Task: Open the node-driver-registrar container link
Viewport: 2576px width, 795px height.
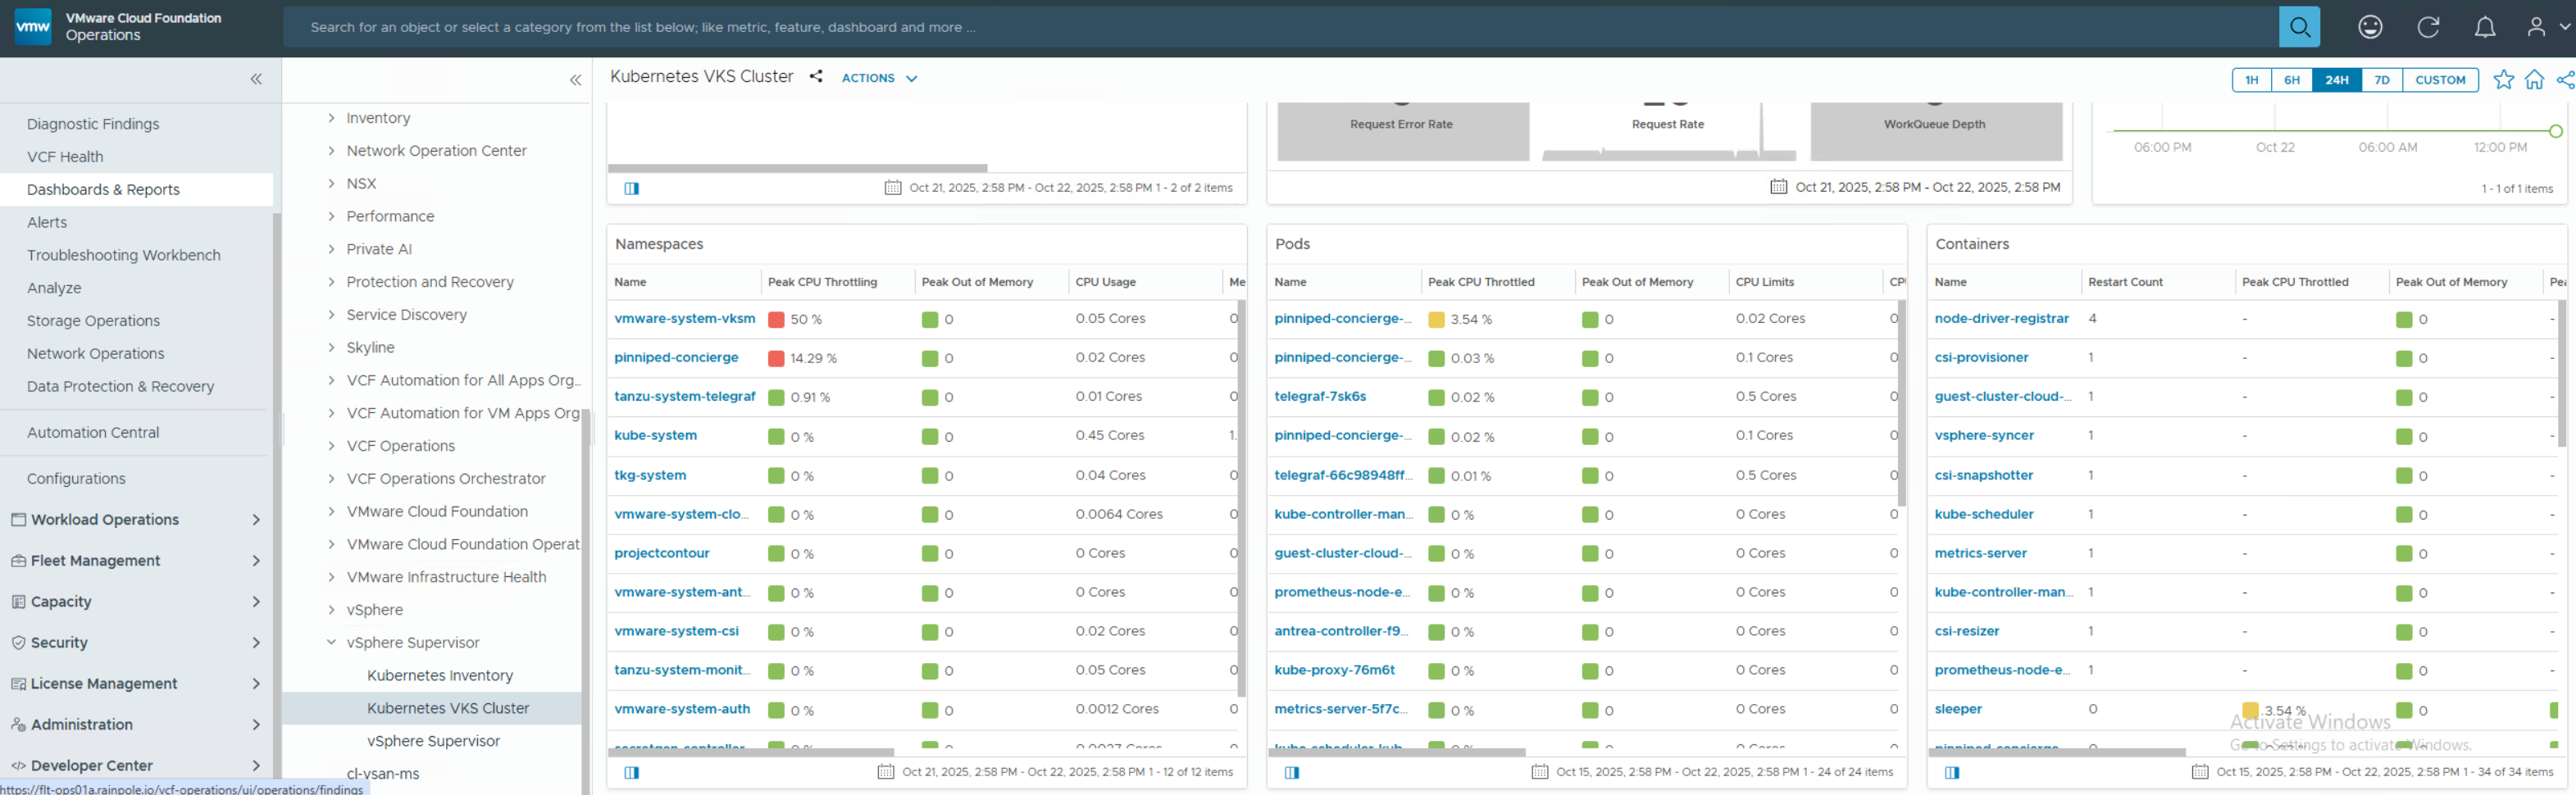Action: click(x=2001, y=318)
